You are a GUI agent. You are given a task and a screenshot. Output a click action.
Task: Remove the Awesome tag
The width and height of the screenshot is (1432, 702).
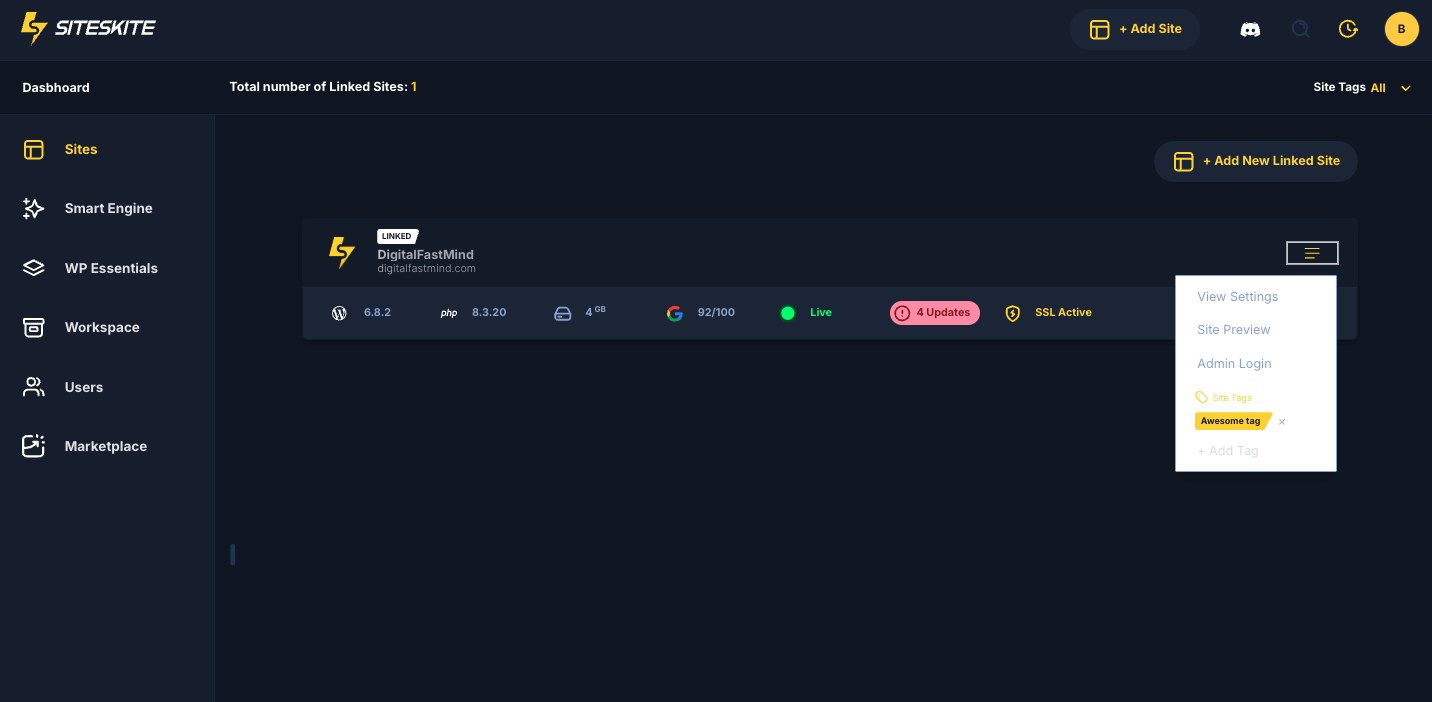(1282, 422)
